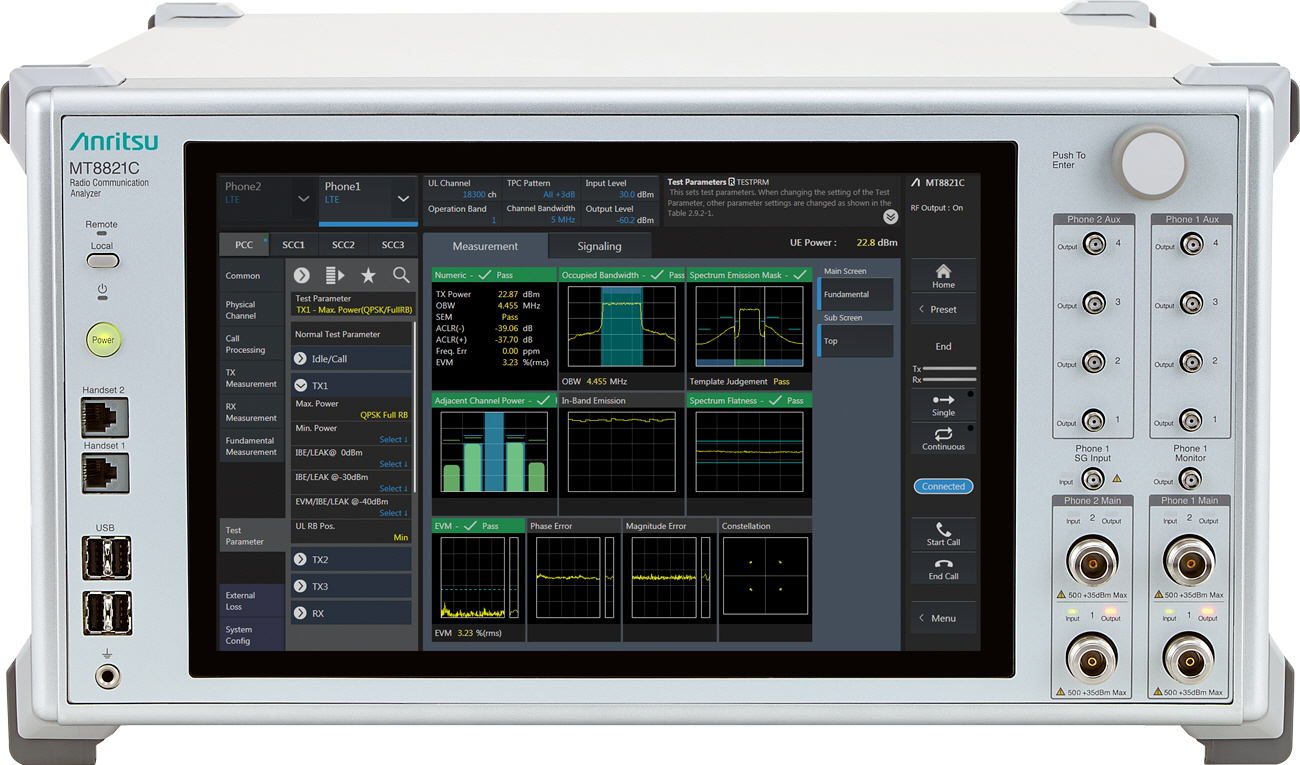Click the Menu button in right sidebar
1300x765 pixels.
[x=943, y=618]
